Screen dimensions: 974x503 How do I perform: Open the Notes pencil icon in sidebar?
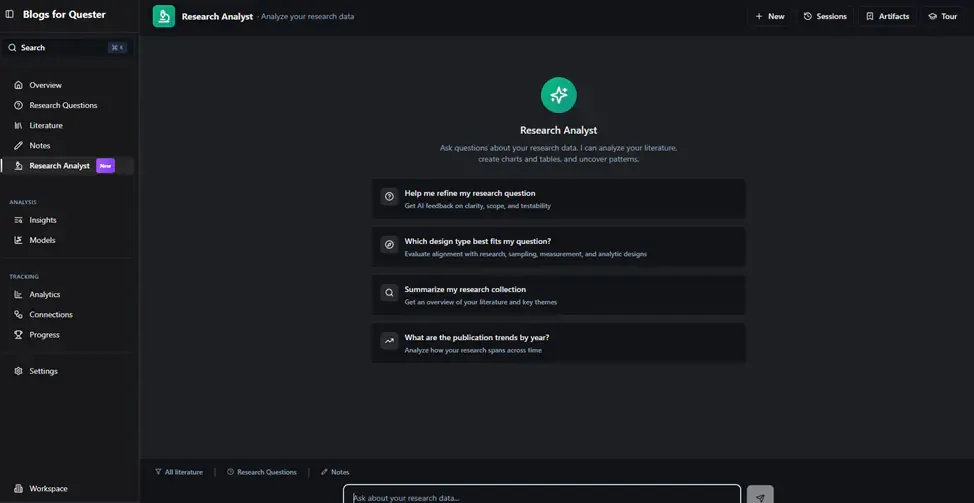(19, 145)
